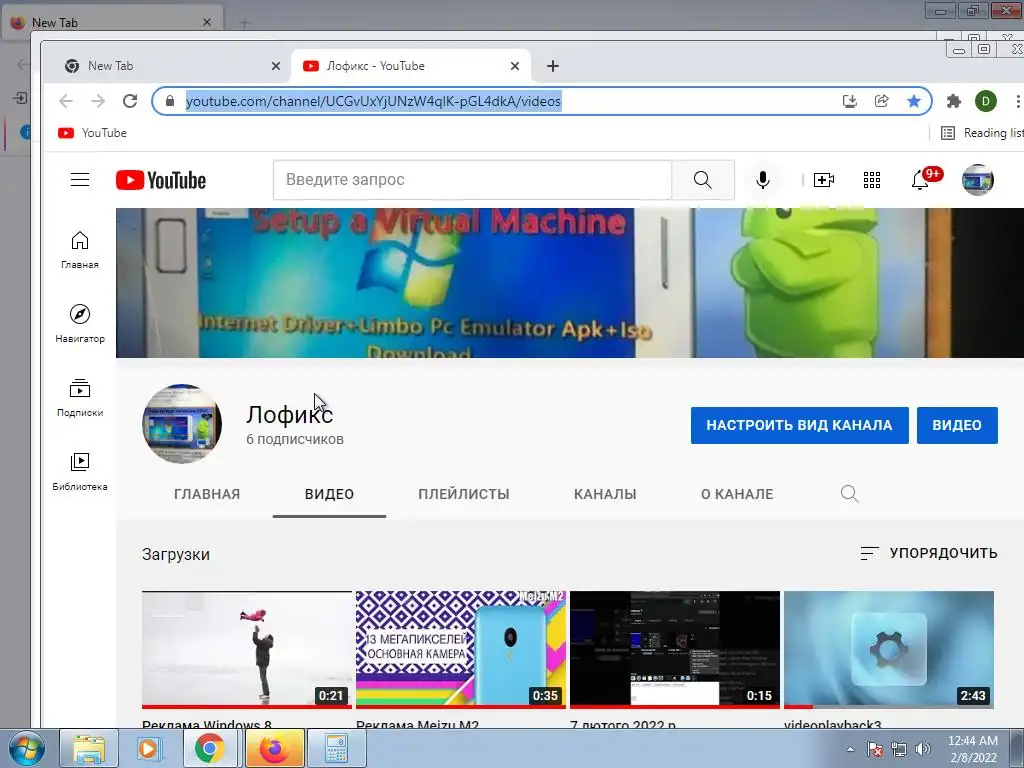Click Chrome back arrow button
Screen dimensions: 1024x768
[66, 101]
